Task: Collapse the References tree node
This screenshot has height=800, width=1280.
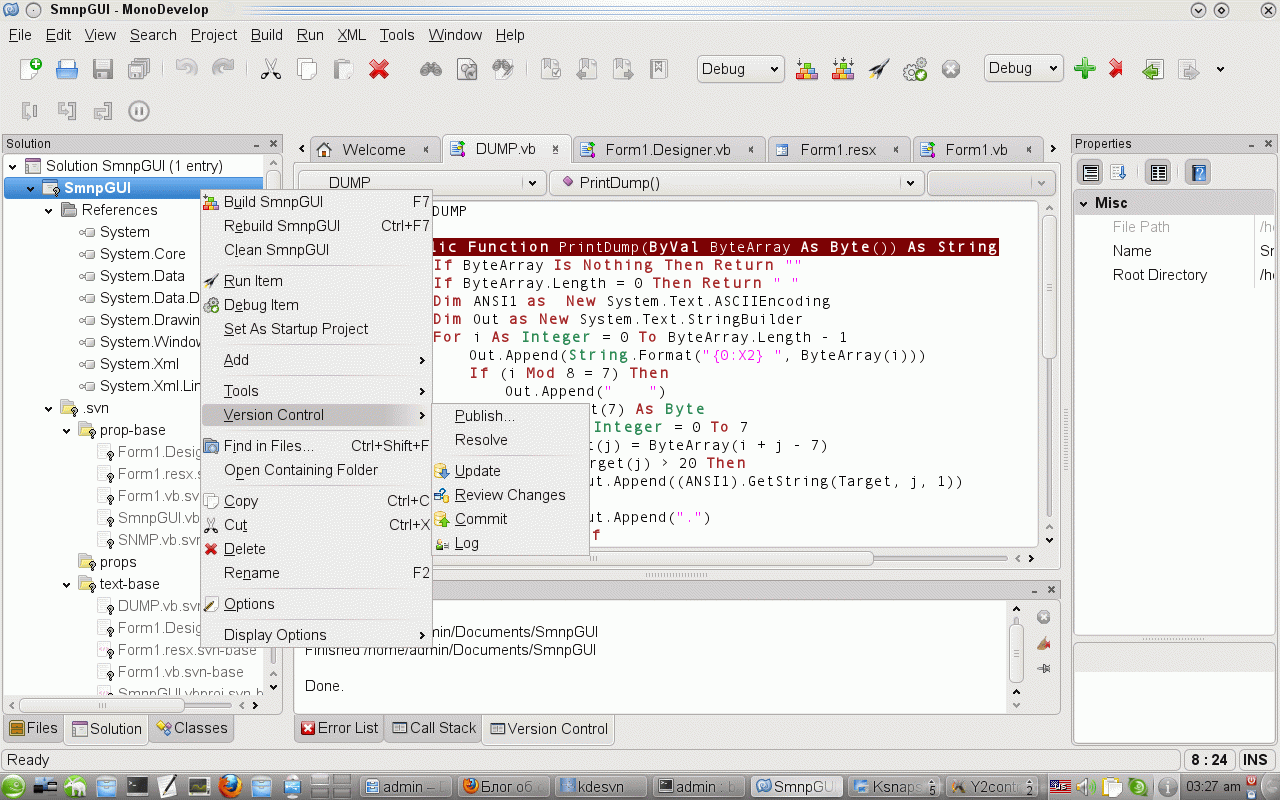Action: tap(49, 211)
